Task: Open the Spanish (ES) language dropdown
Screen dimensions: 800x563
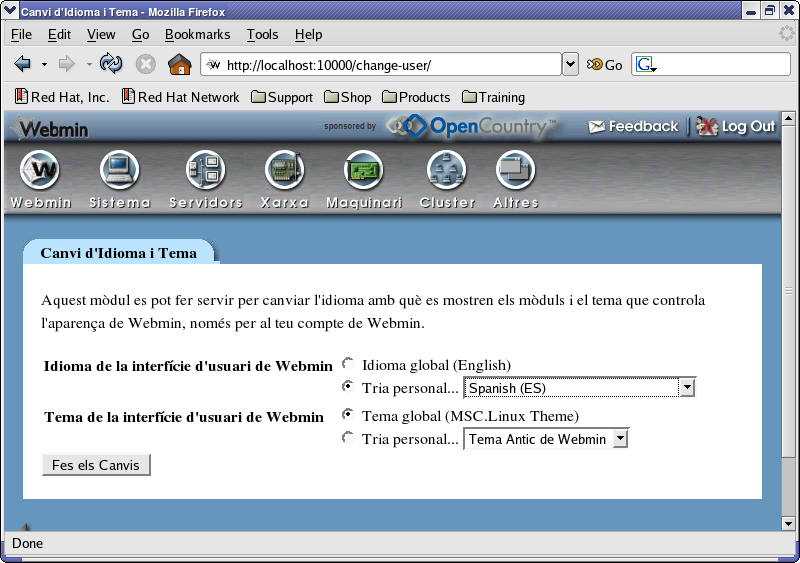Action: pyautogui.click(x=579, y=388)
